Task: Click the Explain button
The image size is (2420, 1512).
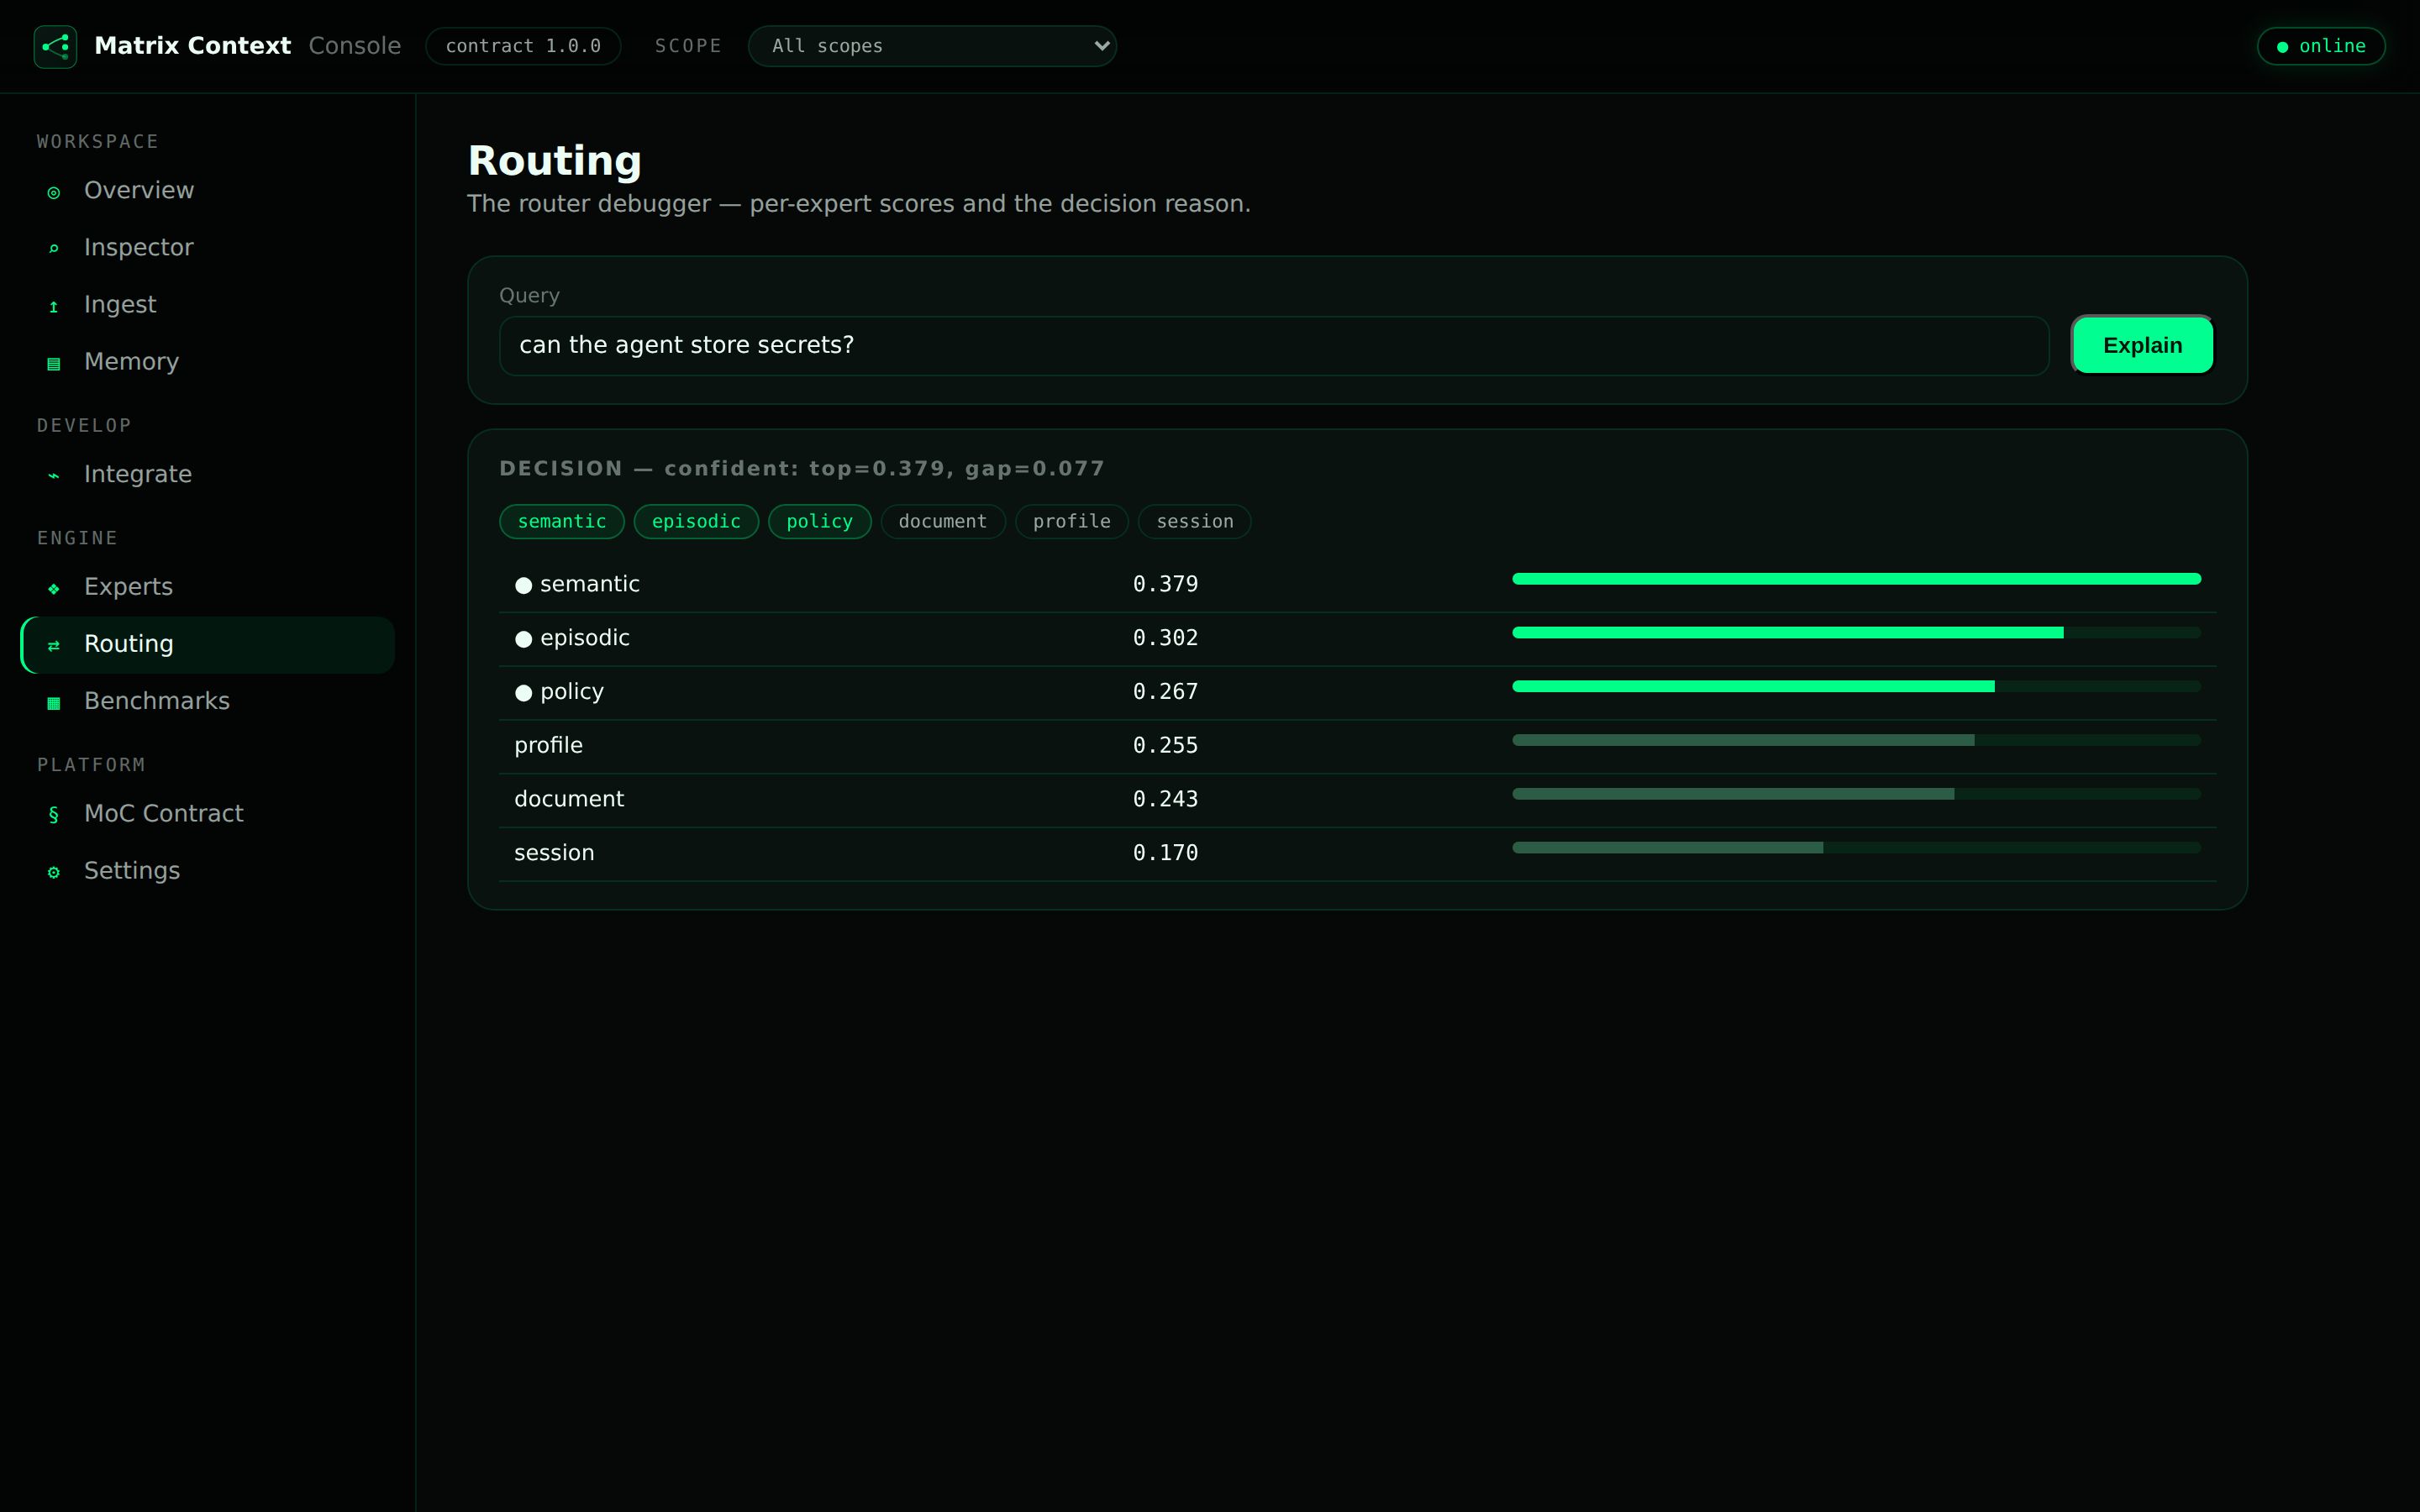Action: point(2142,345)
